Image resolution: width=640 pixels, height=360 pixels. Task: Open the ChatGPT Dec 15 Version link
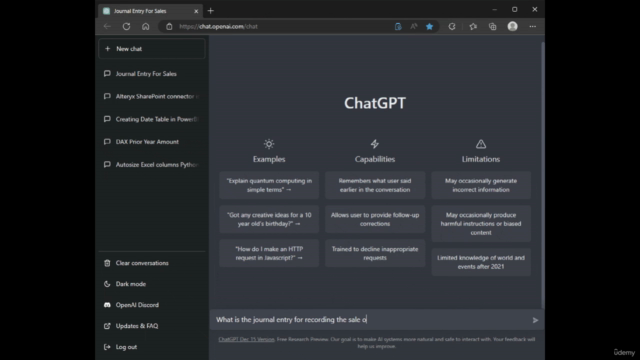(246, 339)
